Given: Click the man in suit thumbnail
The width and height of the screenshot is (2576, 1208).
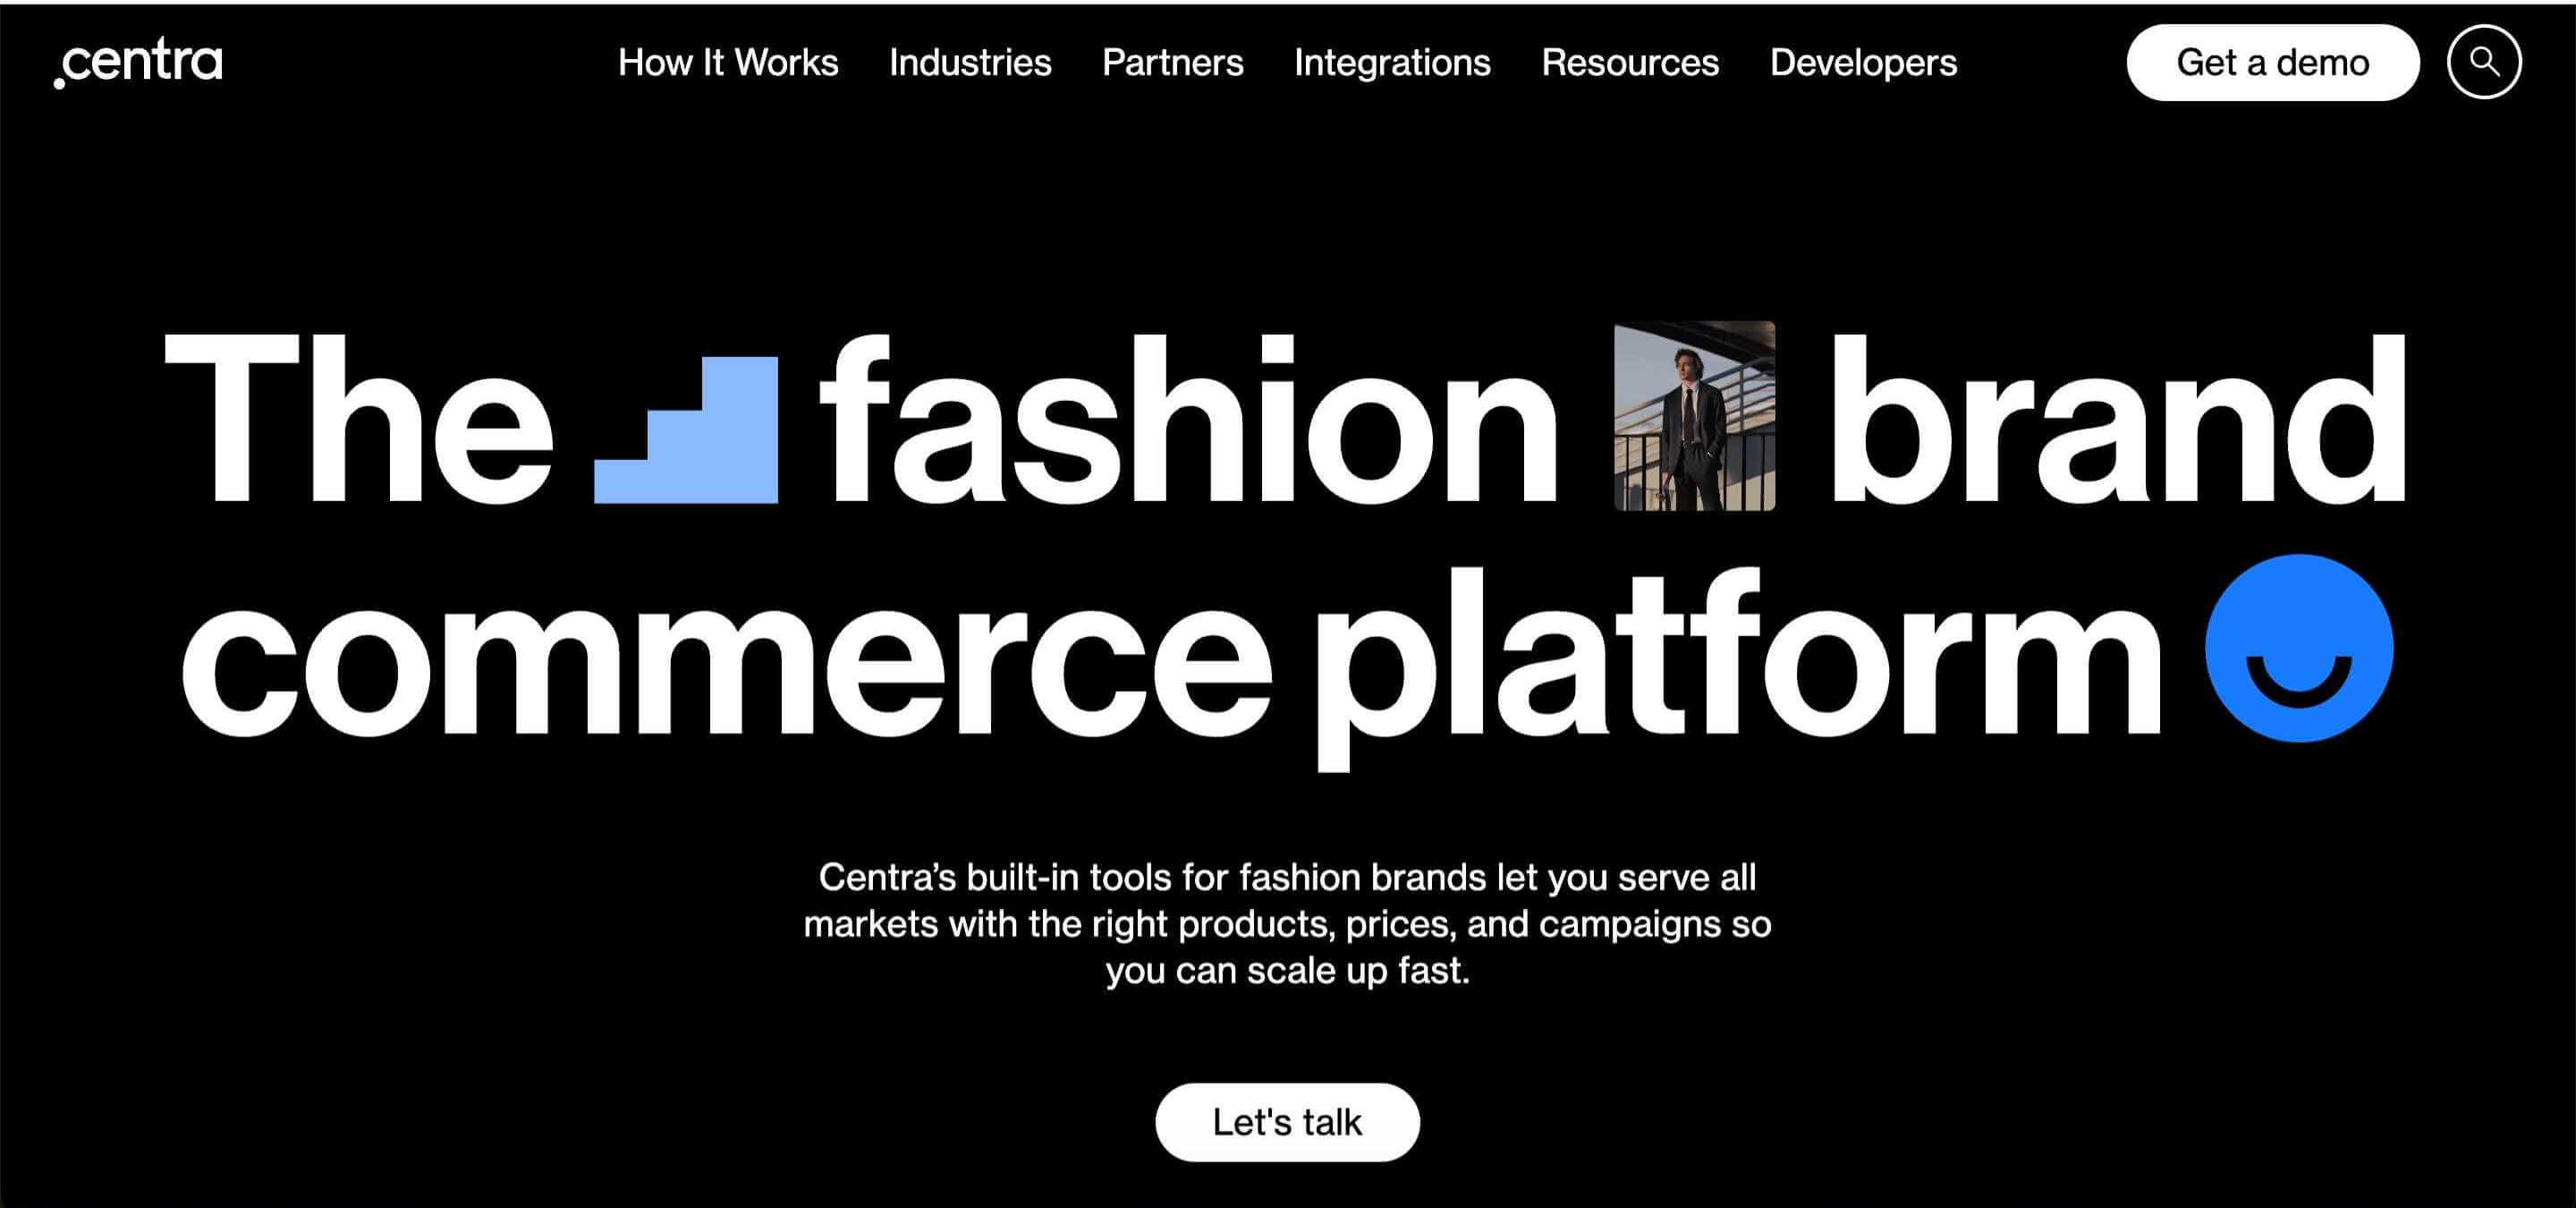Looking at the screenshot, I should (1695, 416).
